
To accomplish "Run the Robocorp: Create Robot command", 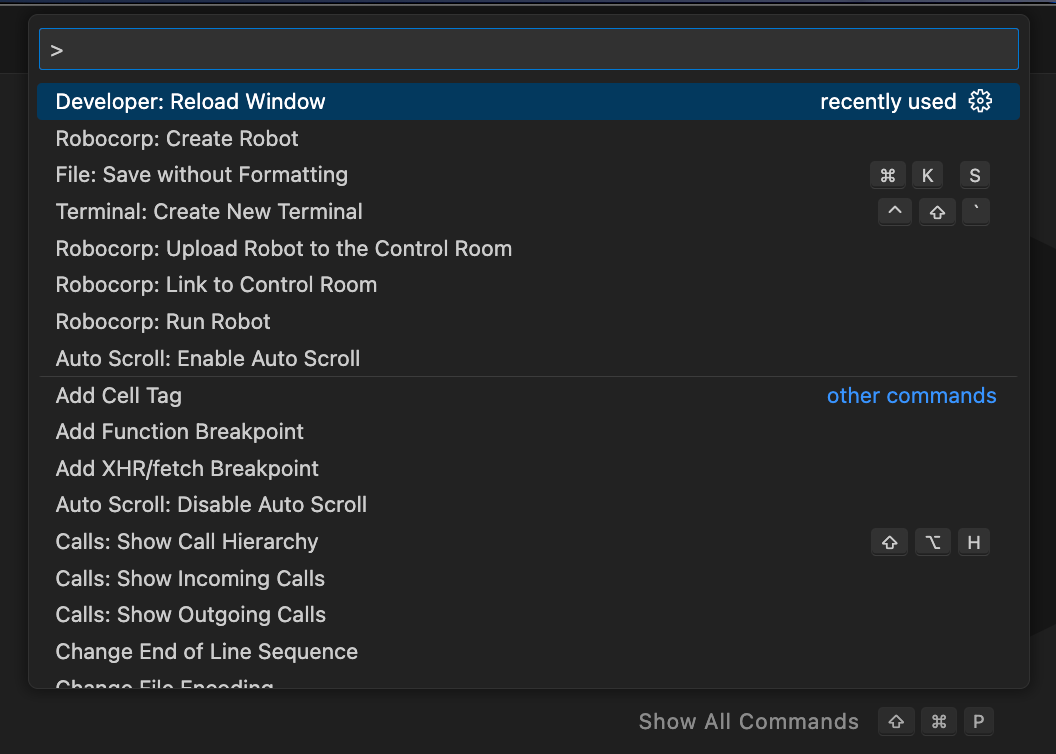I will tap(529, 139).
